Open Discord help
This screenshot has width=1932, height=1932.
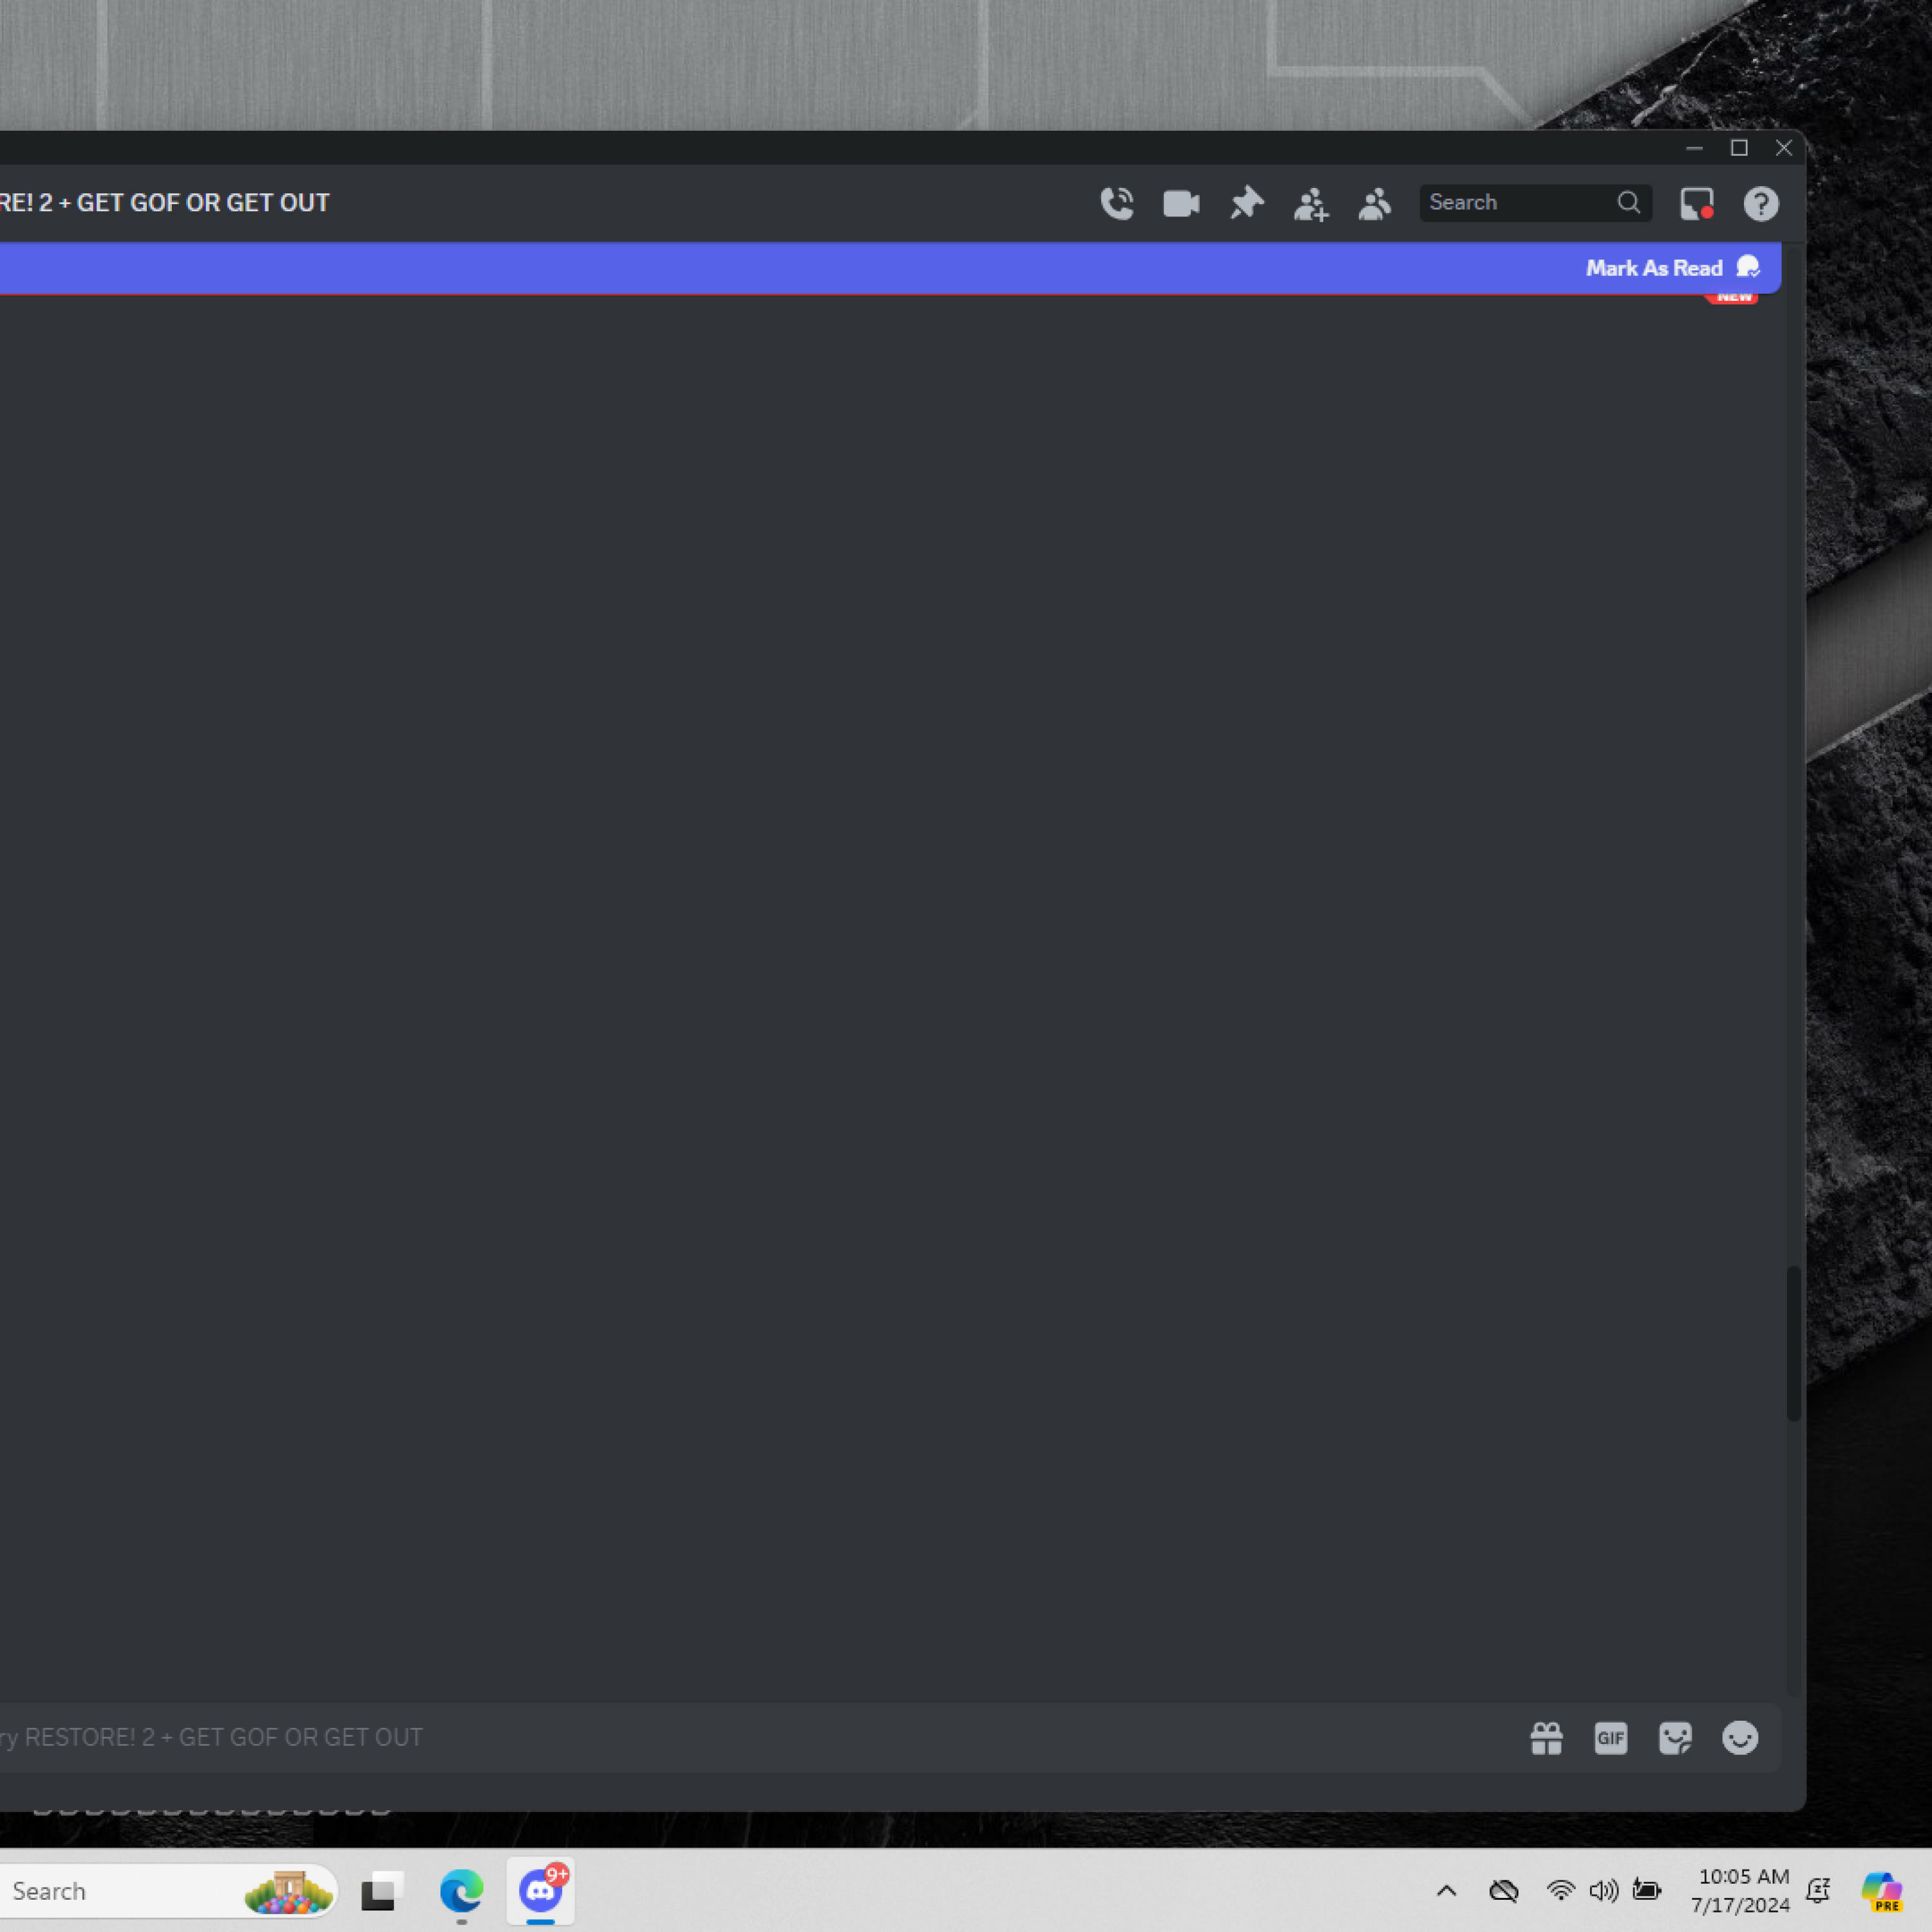coord(1760,204)
